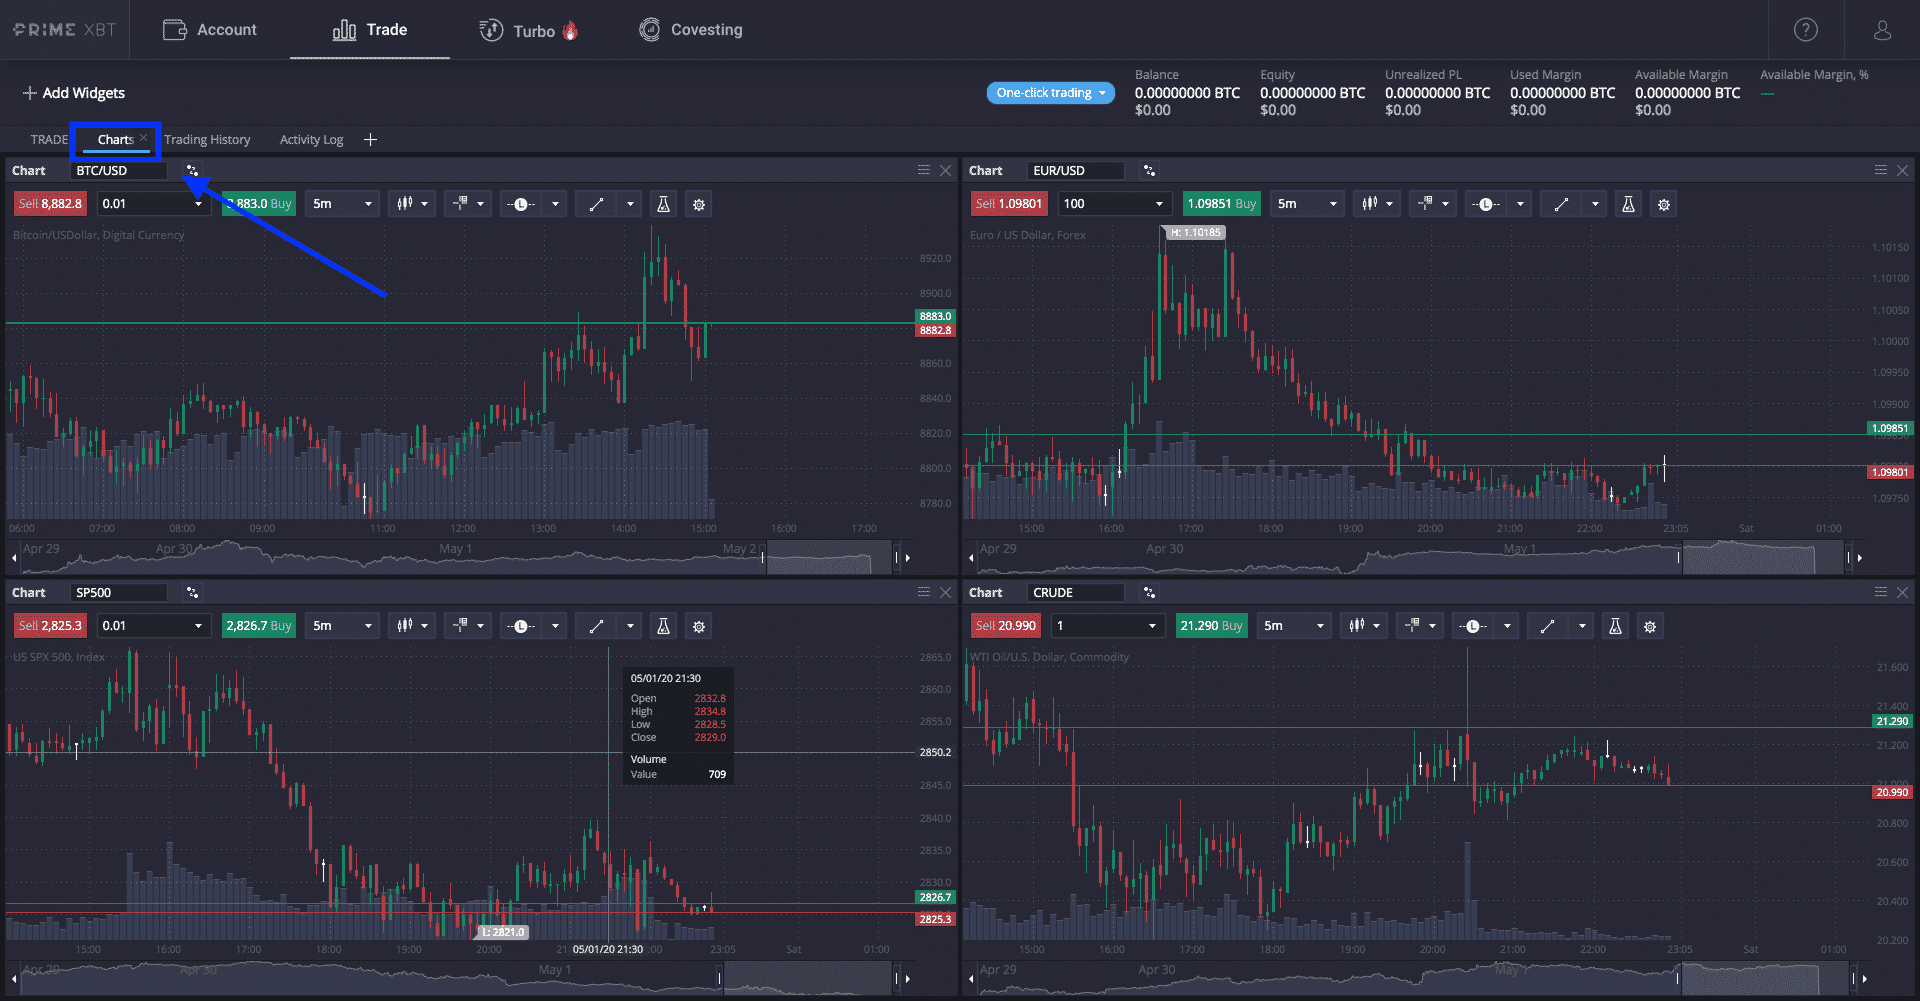The height and width of the screenshot is (1001, 1920).
Task: Expand the quantity 1 dropdown in CRUDE chart
Action: click(1152, 626)
